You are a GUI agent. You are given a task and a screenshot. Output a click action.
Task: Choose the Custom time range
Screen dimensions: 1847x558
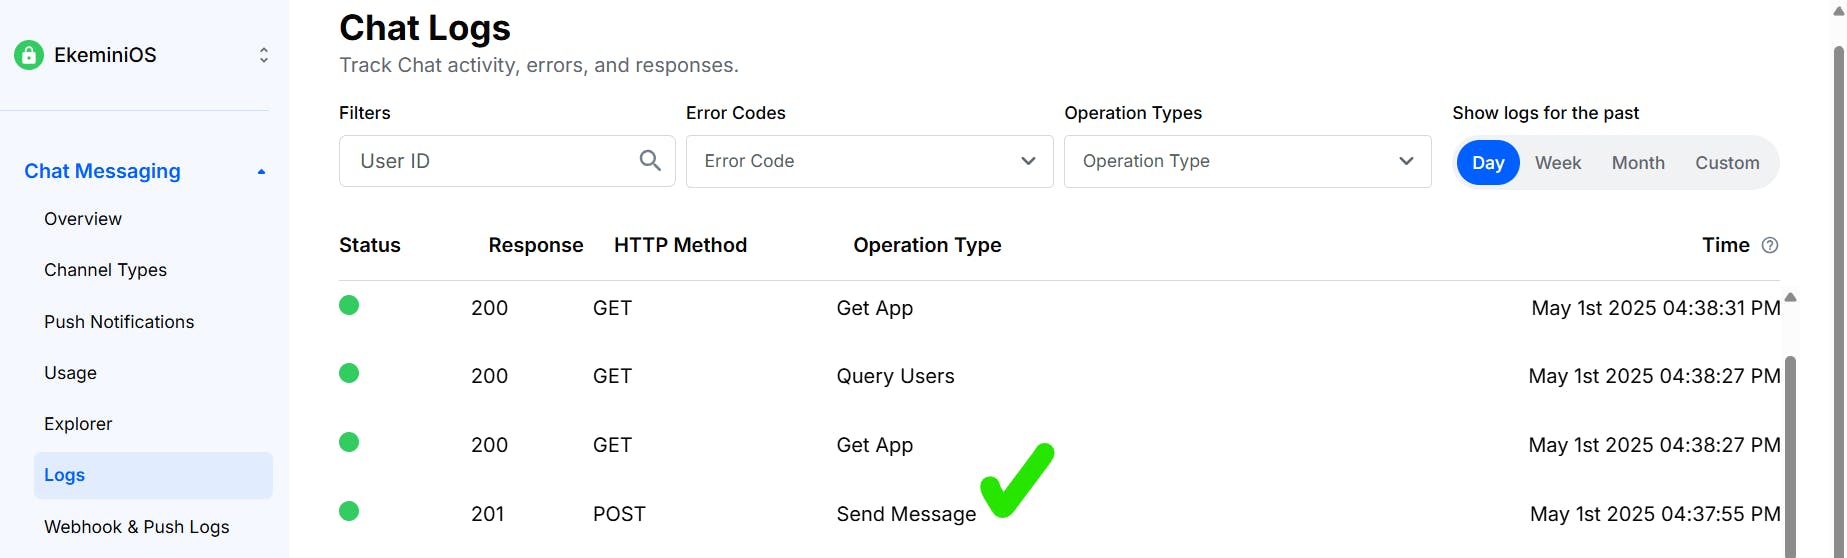[x=1727, y=163]
